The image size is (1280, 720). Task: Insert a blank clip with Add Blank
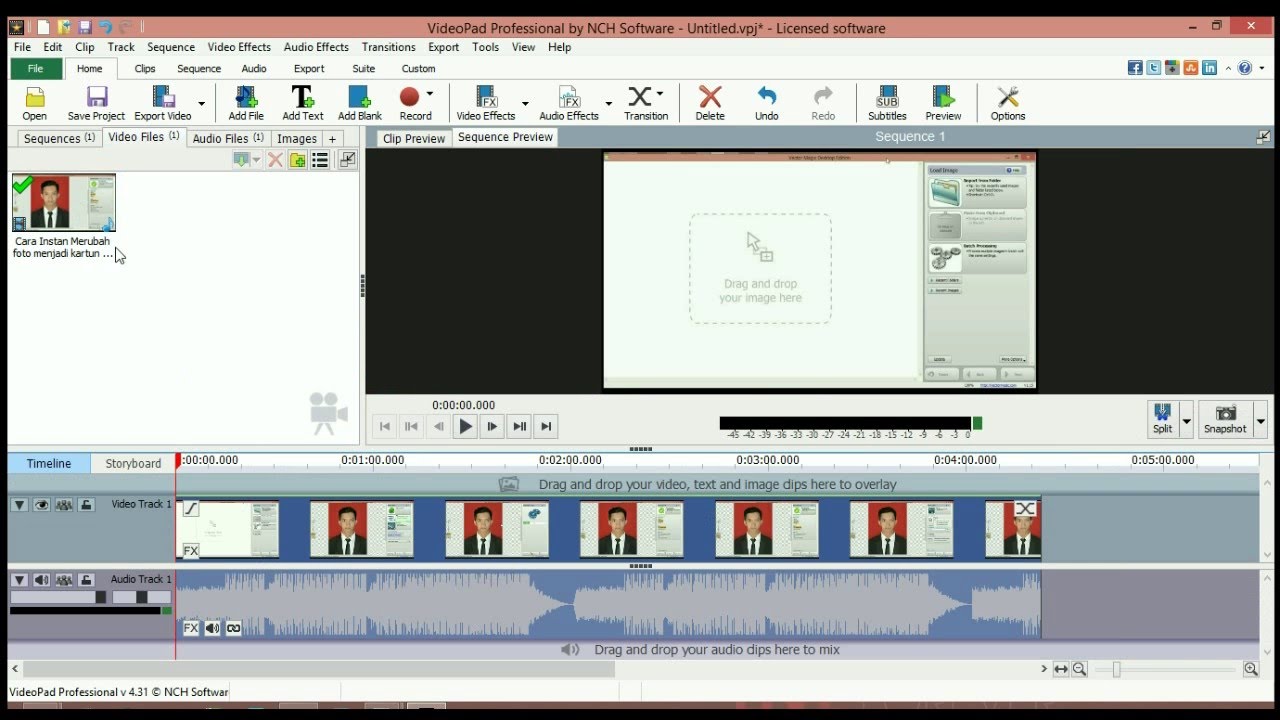360,103
